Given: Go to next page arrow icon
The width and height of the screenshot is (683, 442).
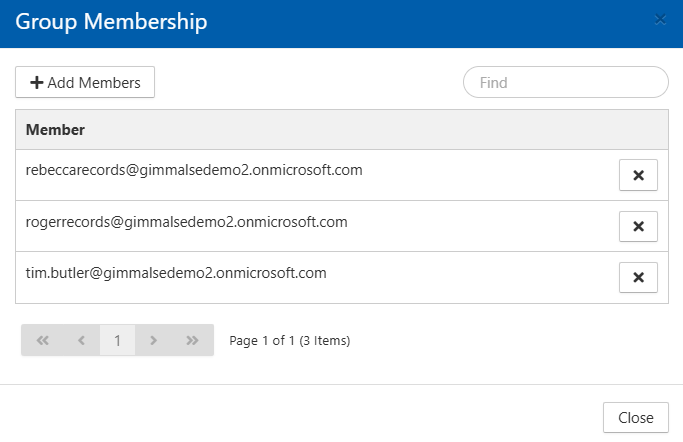Looking at the screenshot, I should [x=153, y=340].
